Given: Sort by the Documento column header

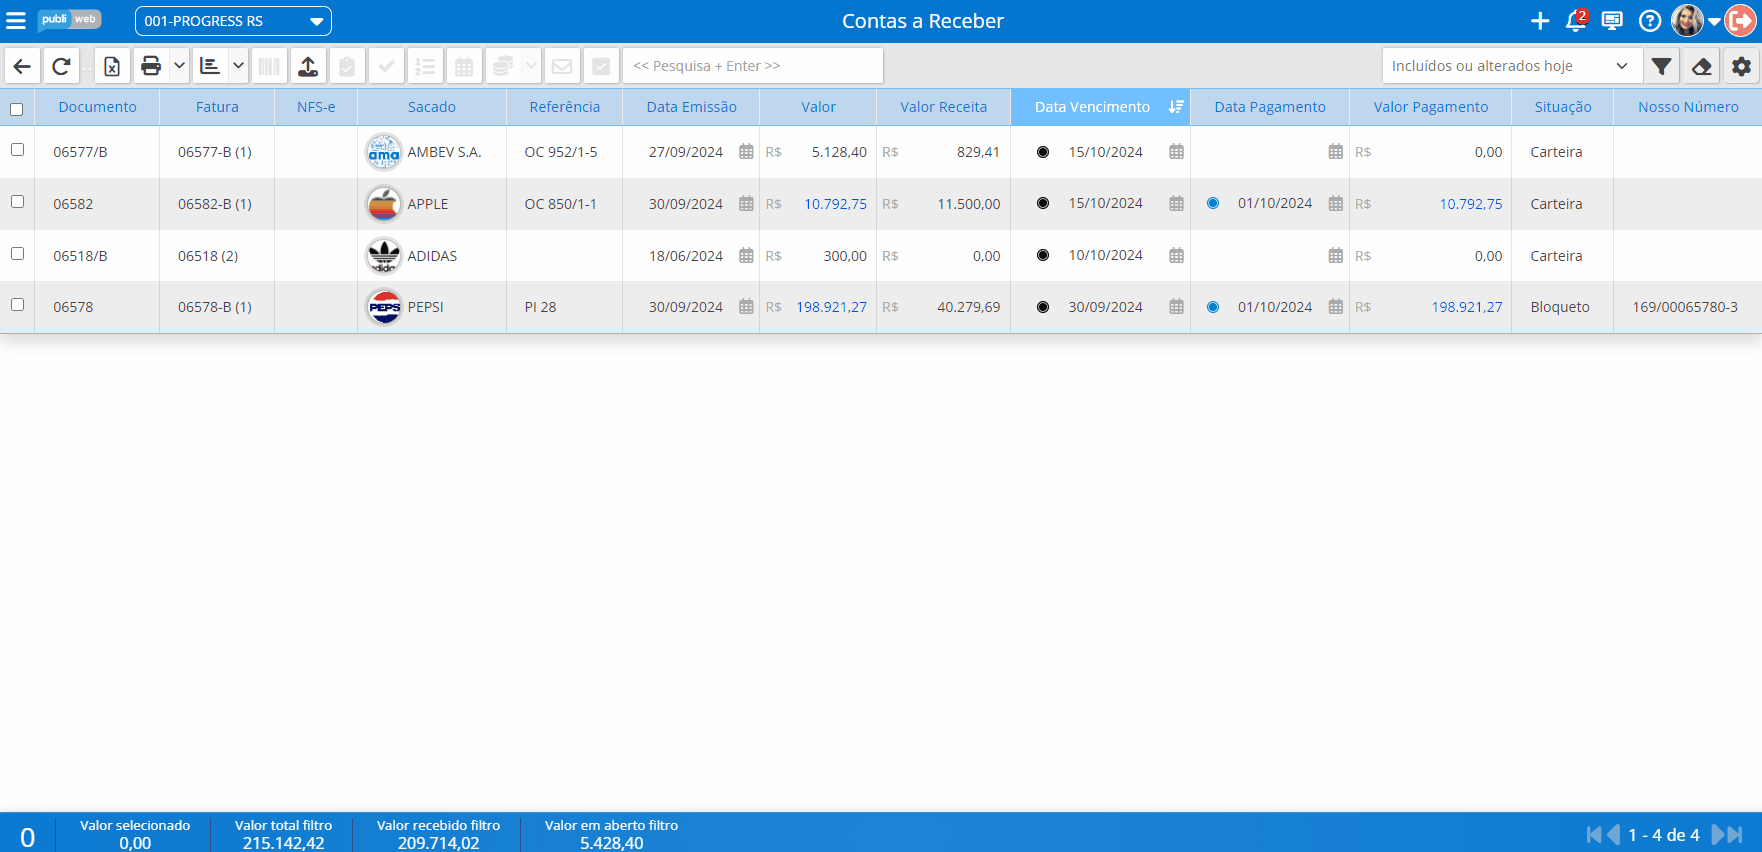Looking at the screenshot, I should click(x=97, y=107).
